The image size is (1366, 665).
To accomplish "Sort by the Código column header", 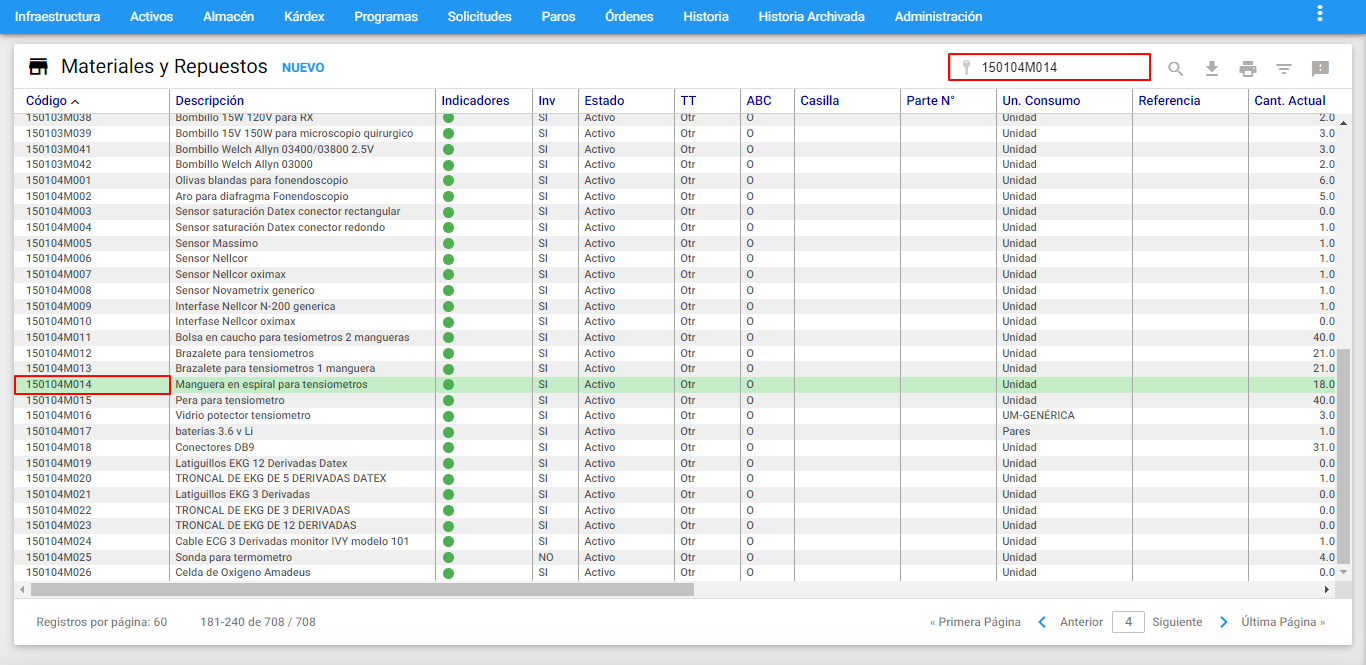I will coord(46,101).
